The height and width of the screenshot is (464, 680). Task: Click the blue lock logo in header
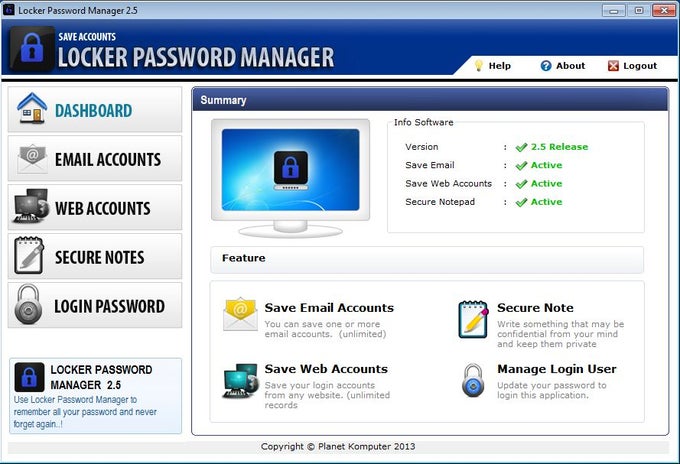(33, 49)
